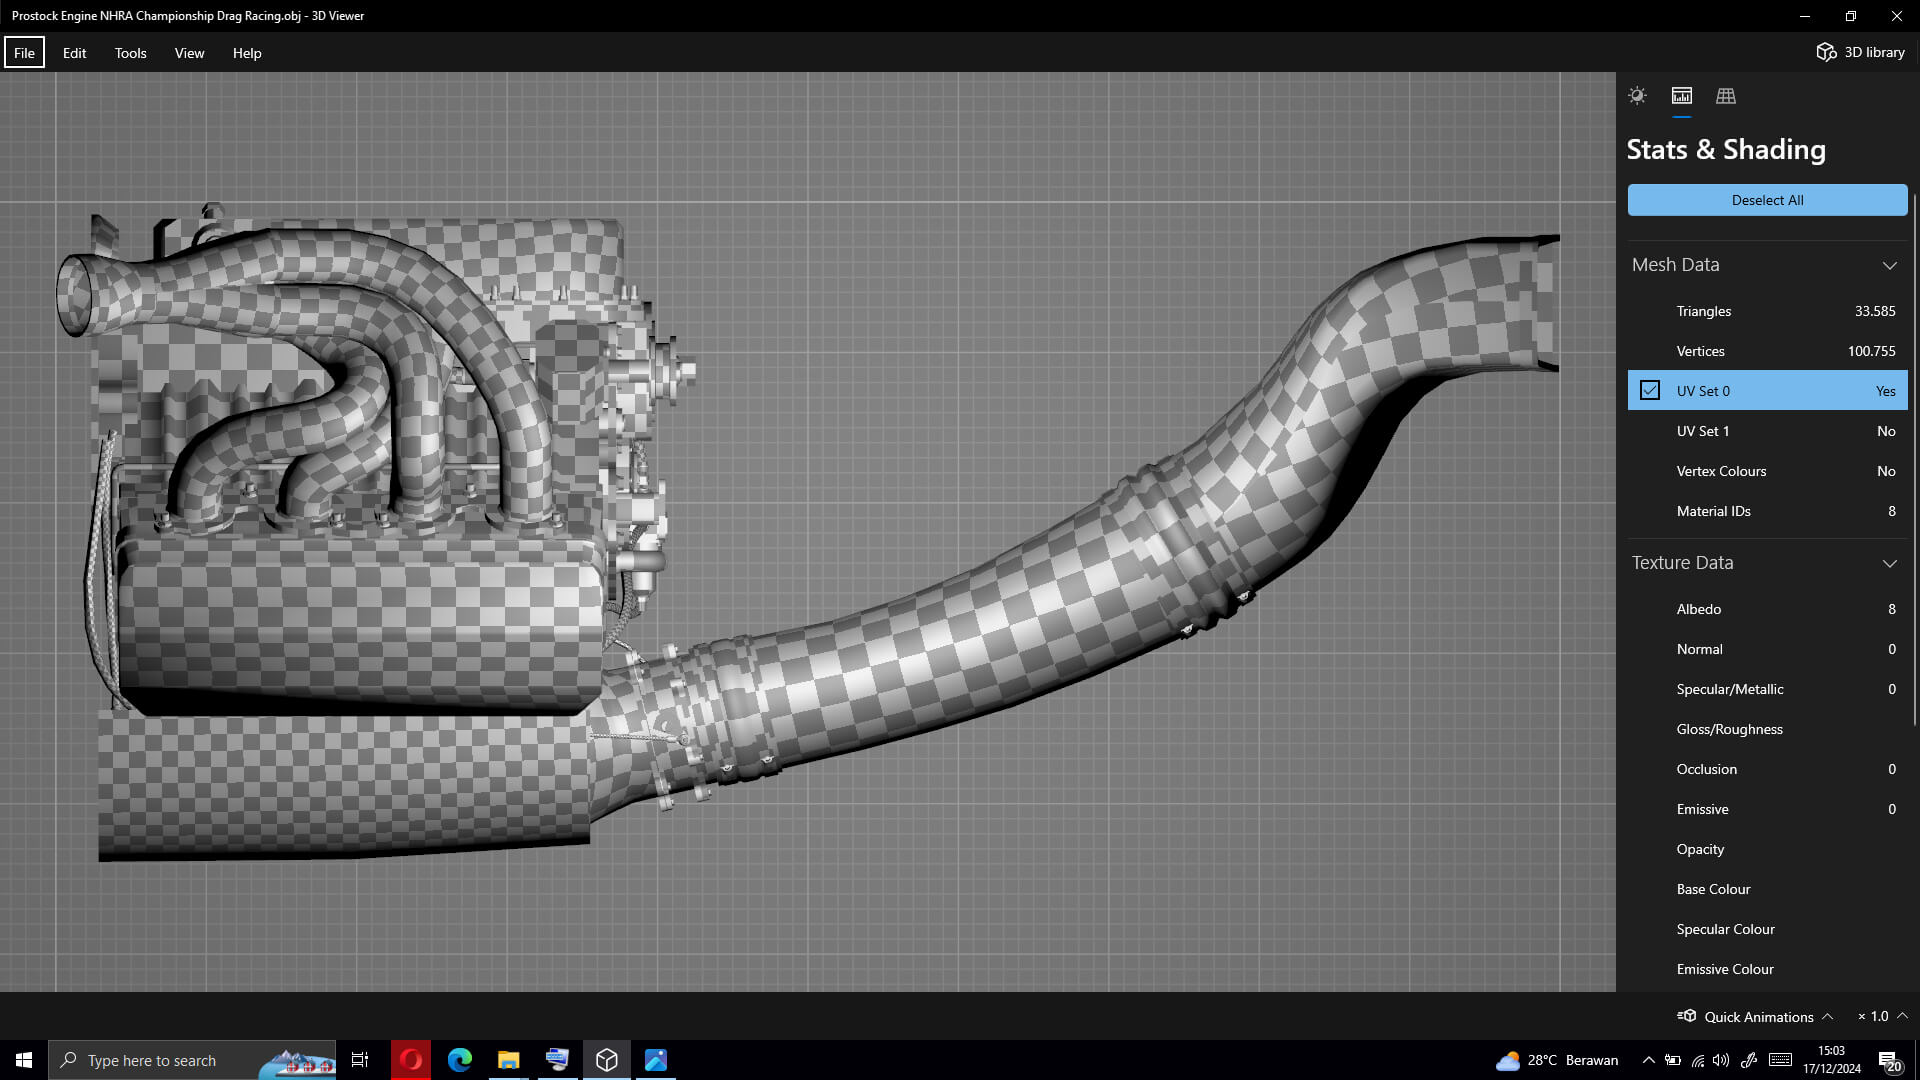Uncheck the UV Set 0 checkbox
This screenshot has height=1080, width=1920.
[x=1650, y=391]
